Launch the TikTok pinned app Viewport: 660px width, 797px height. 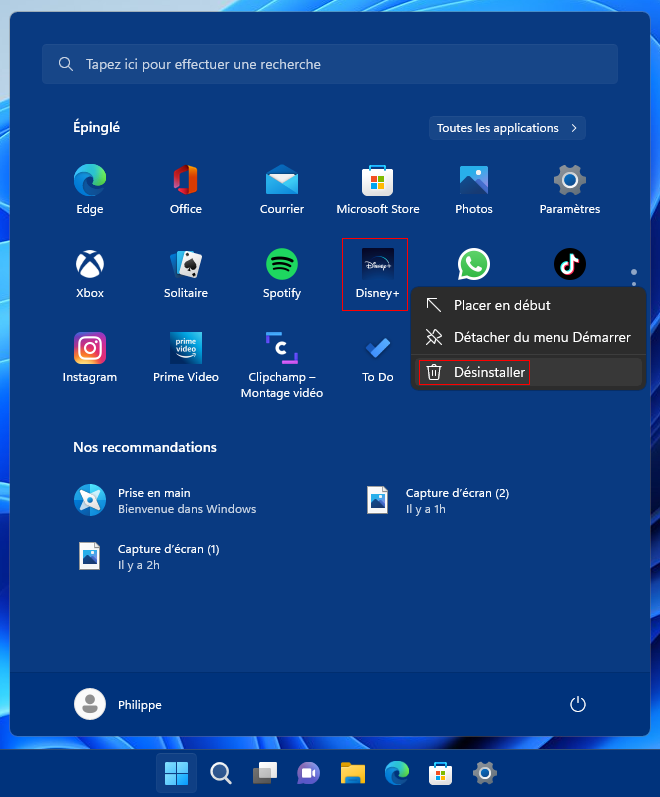(x=569, y=264)
